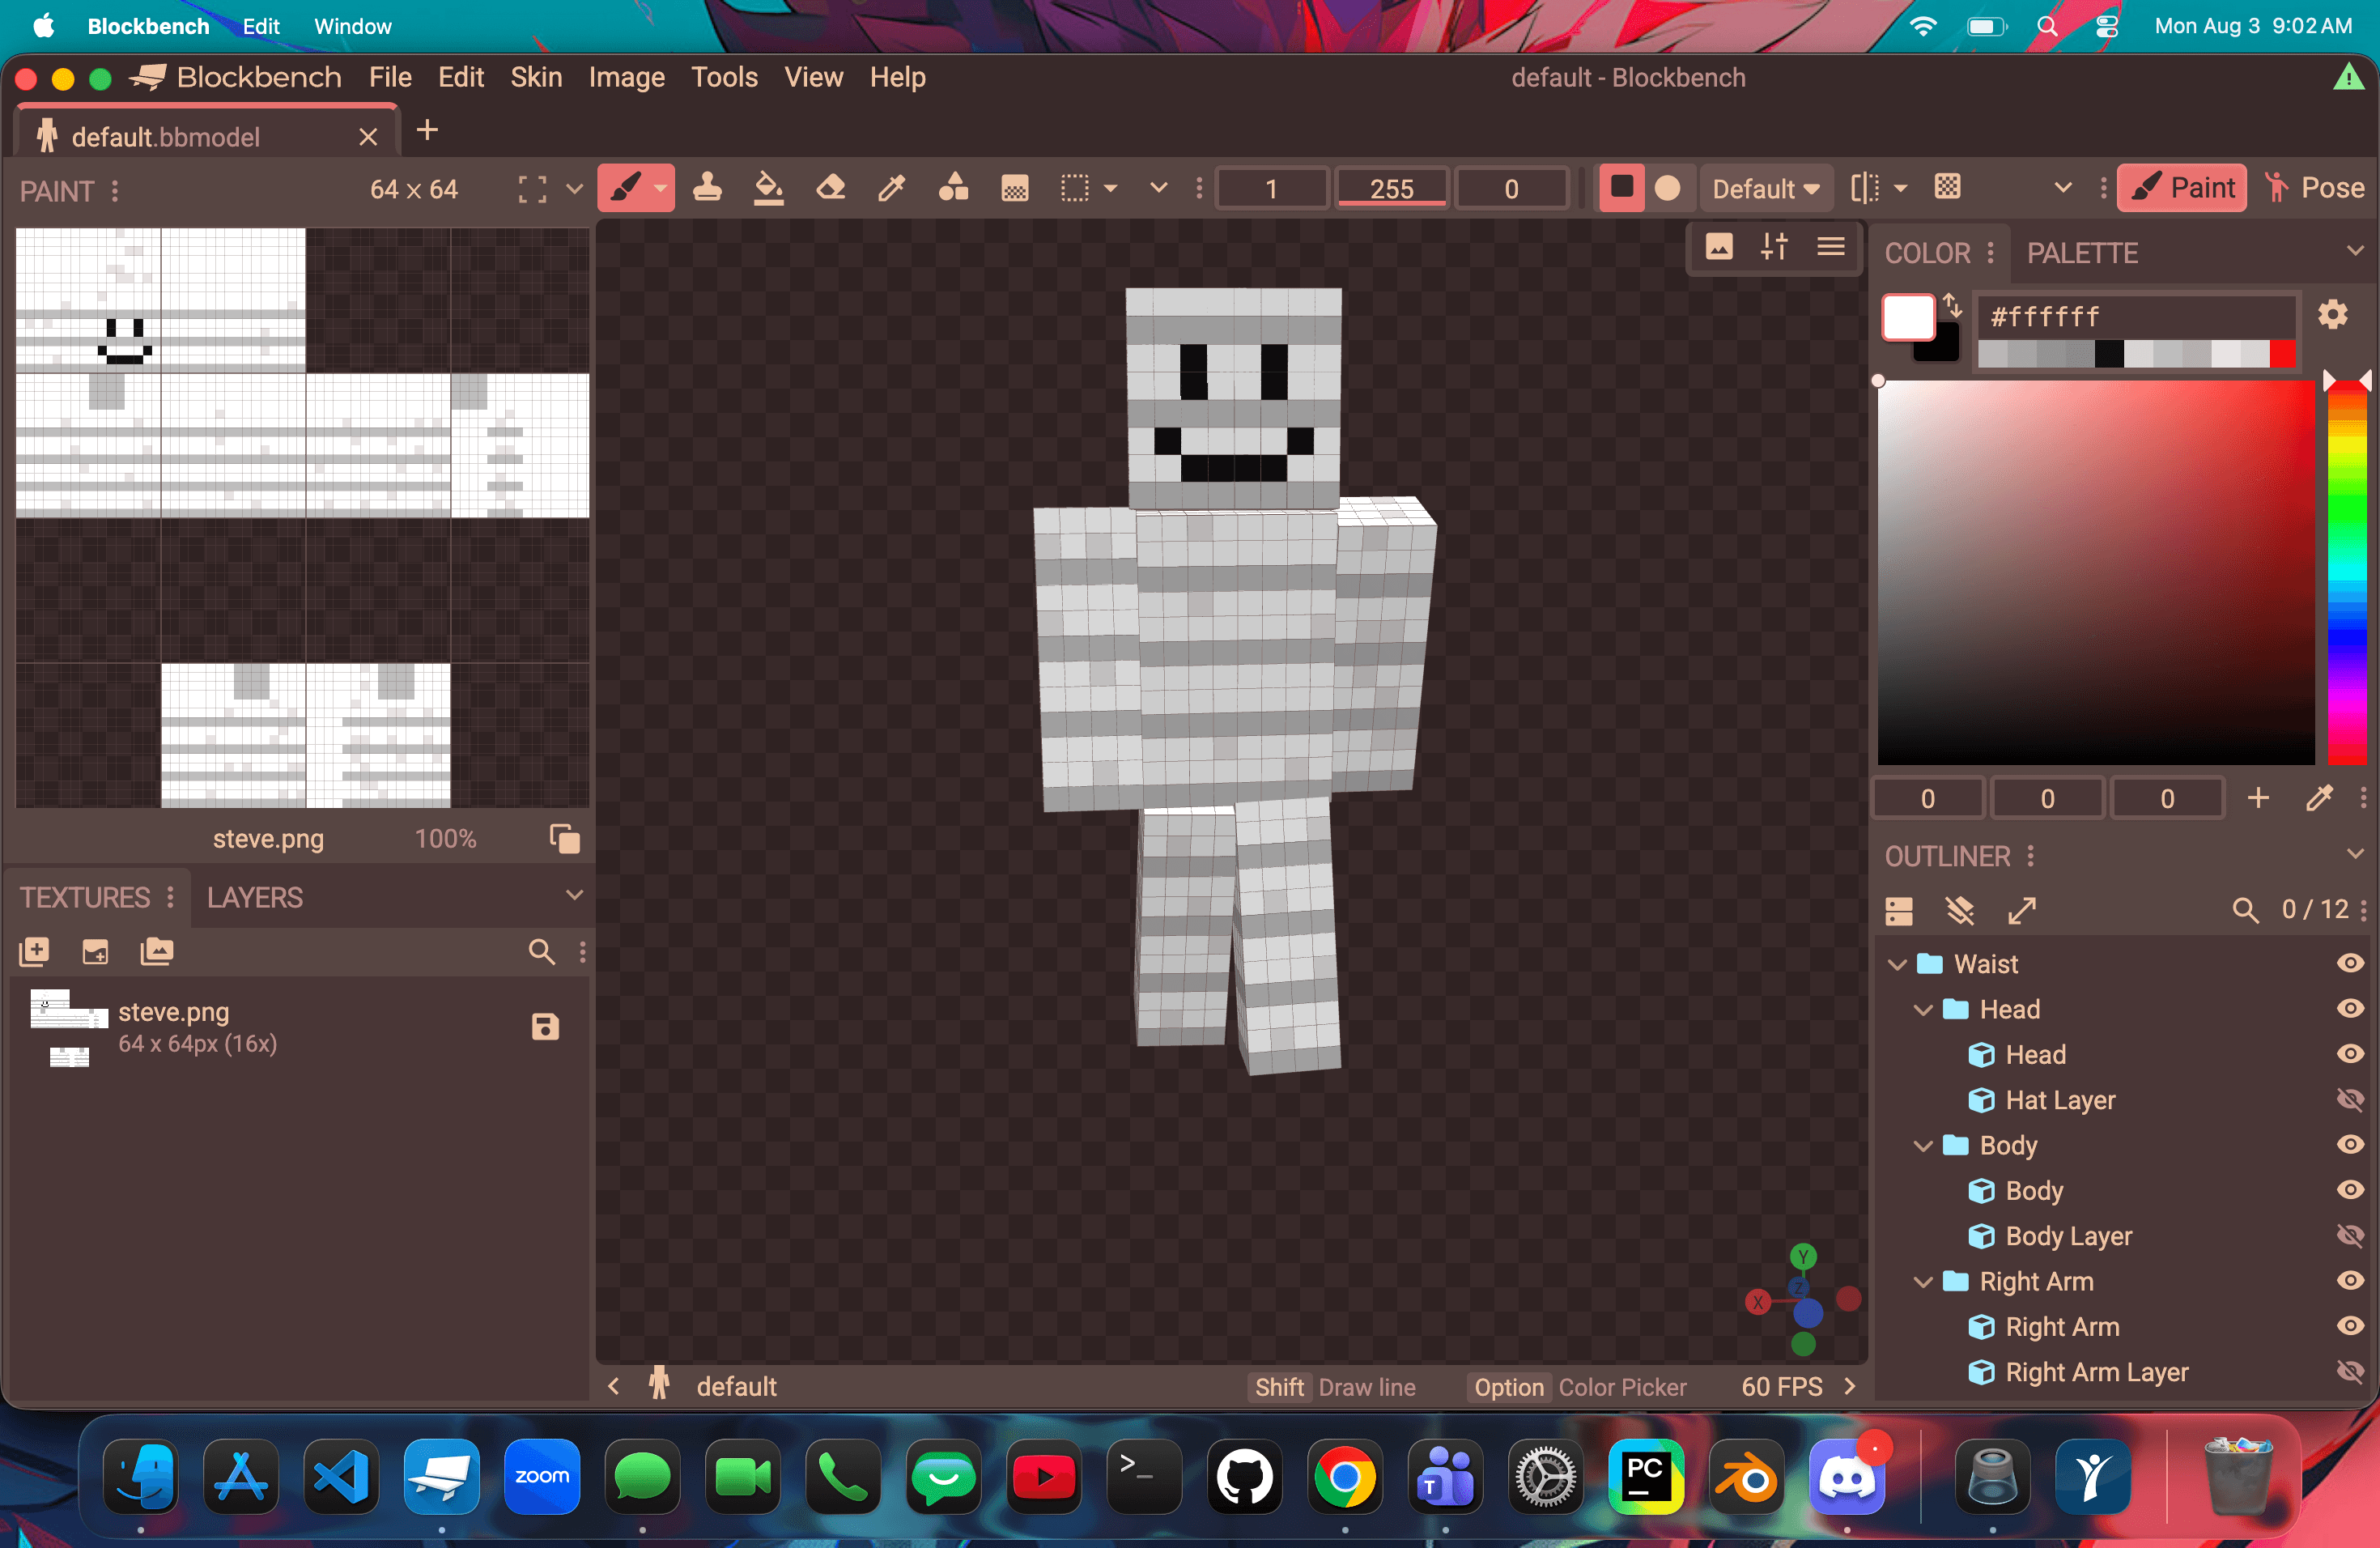Save the steve.png texture

(x=545, y=1027)
